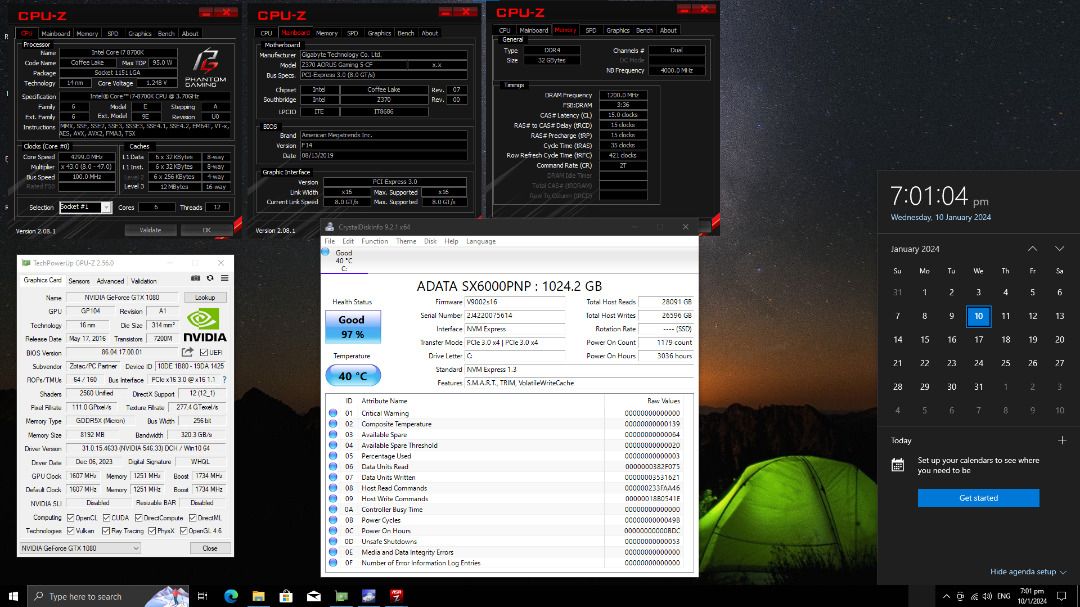Toggle the Vulkan checkbox in GPU-Z

(70, 531)
